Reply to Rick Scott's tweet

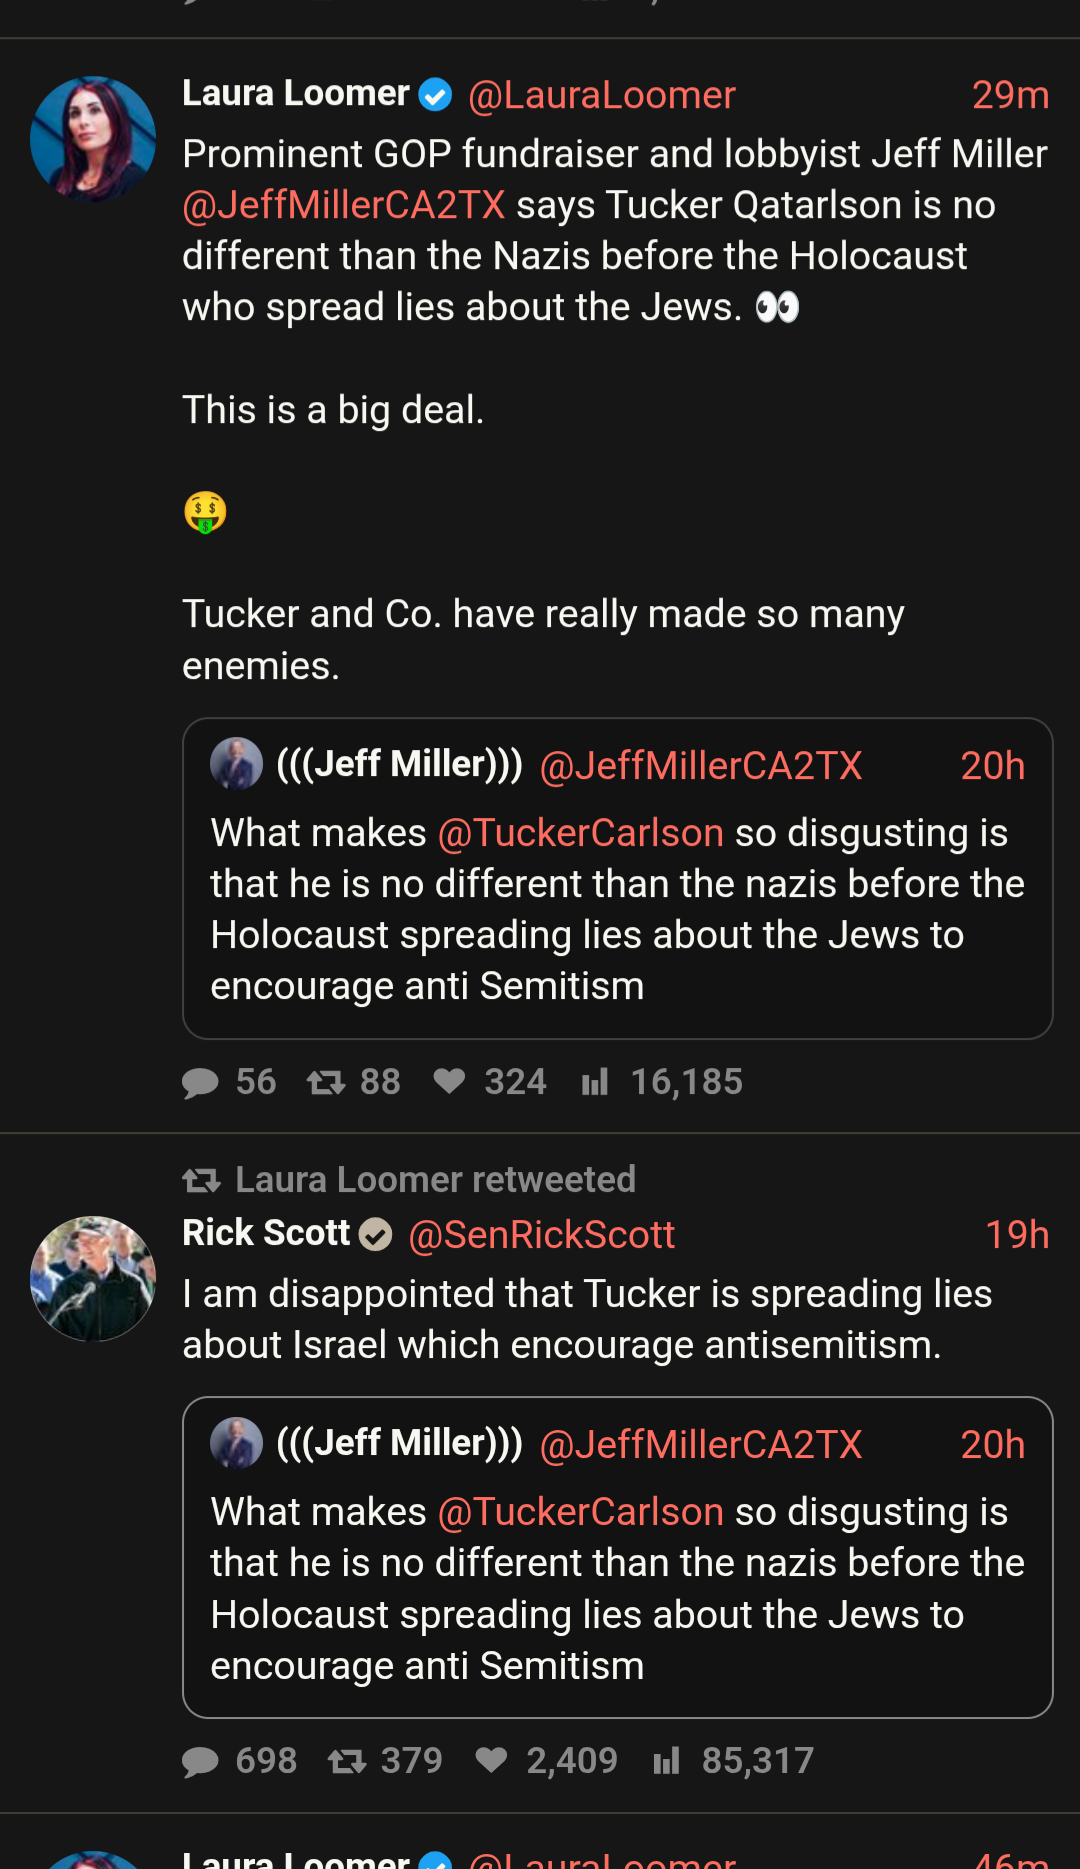pos(201,1762)
